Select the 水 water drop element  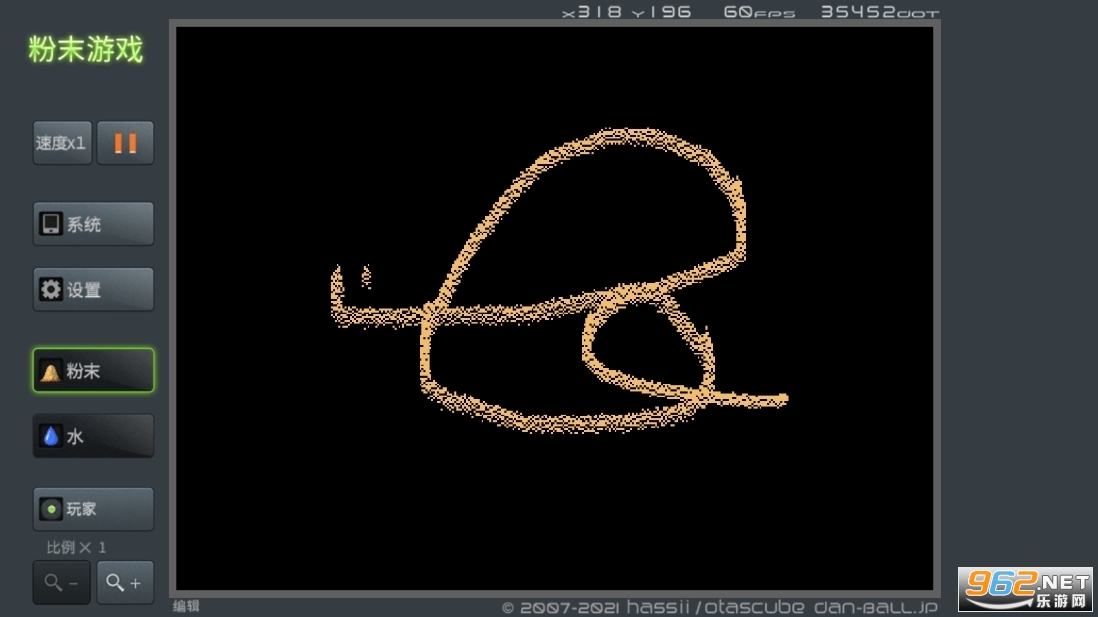(93, 436)
